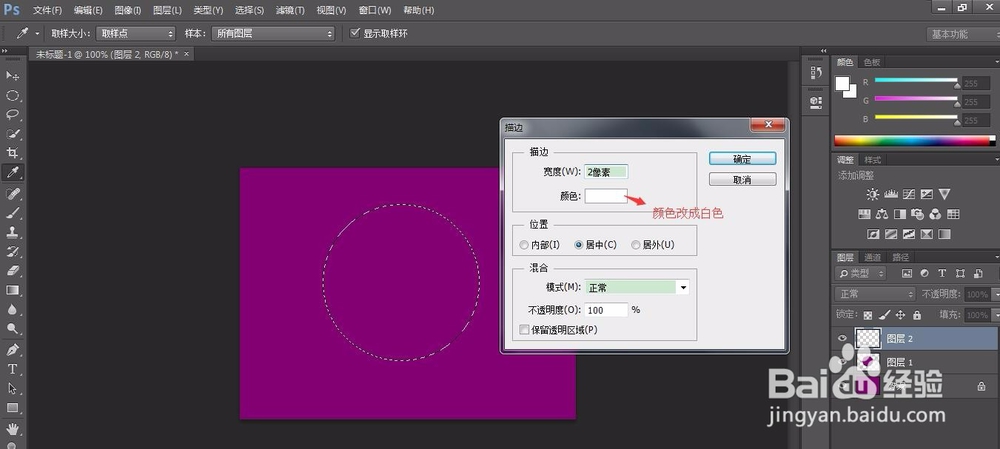1000x449 pixels.
Task: Switch to 通道 tab
Action: click(x=872, y=258)
